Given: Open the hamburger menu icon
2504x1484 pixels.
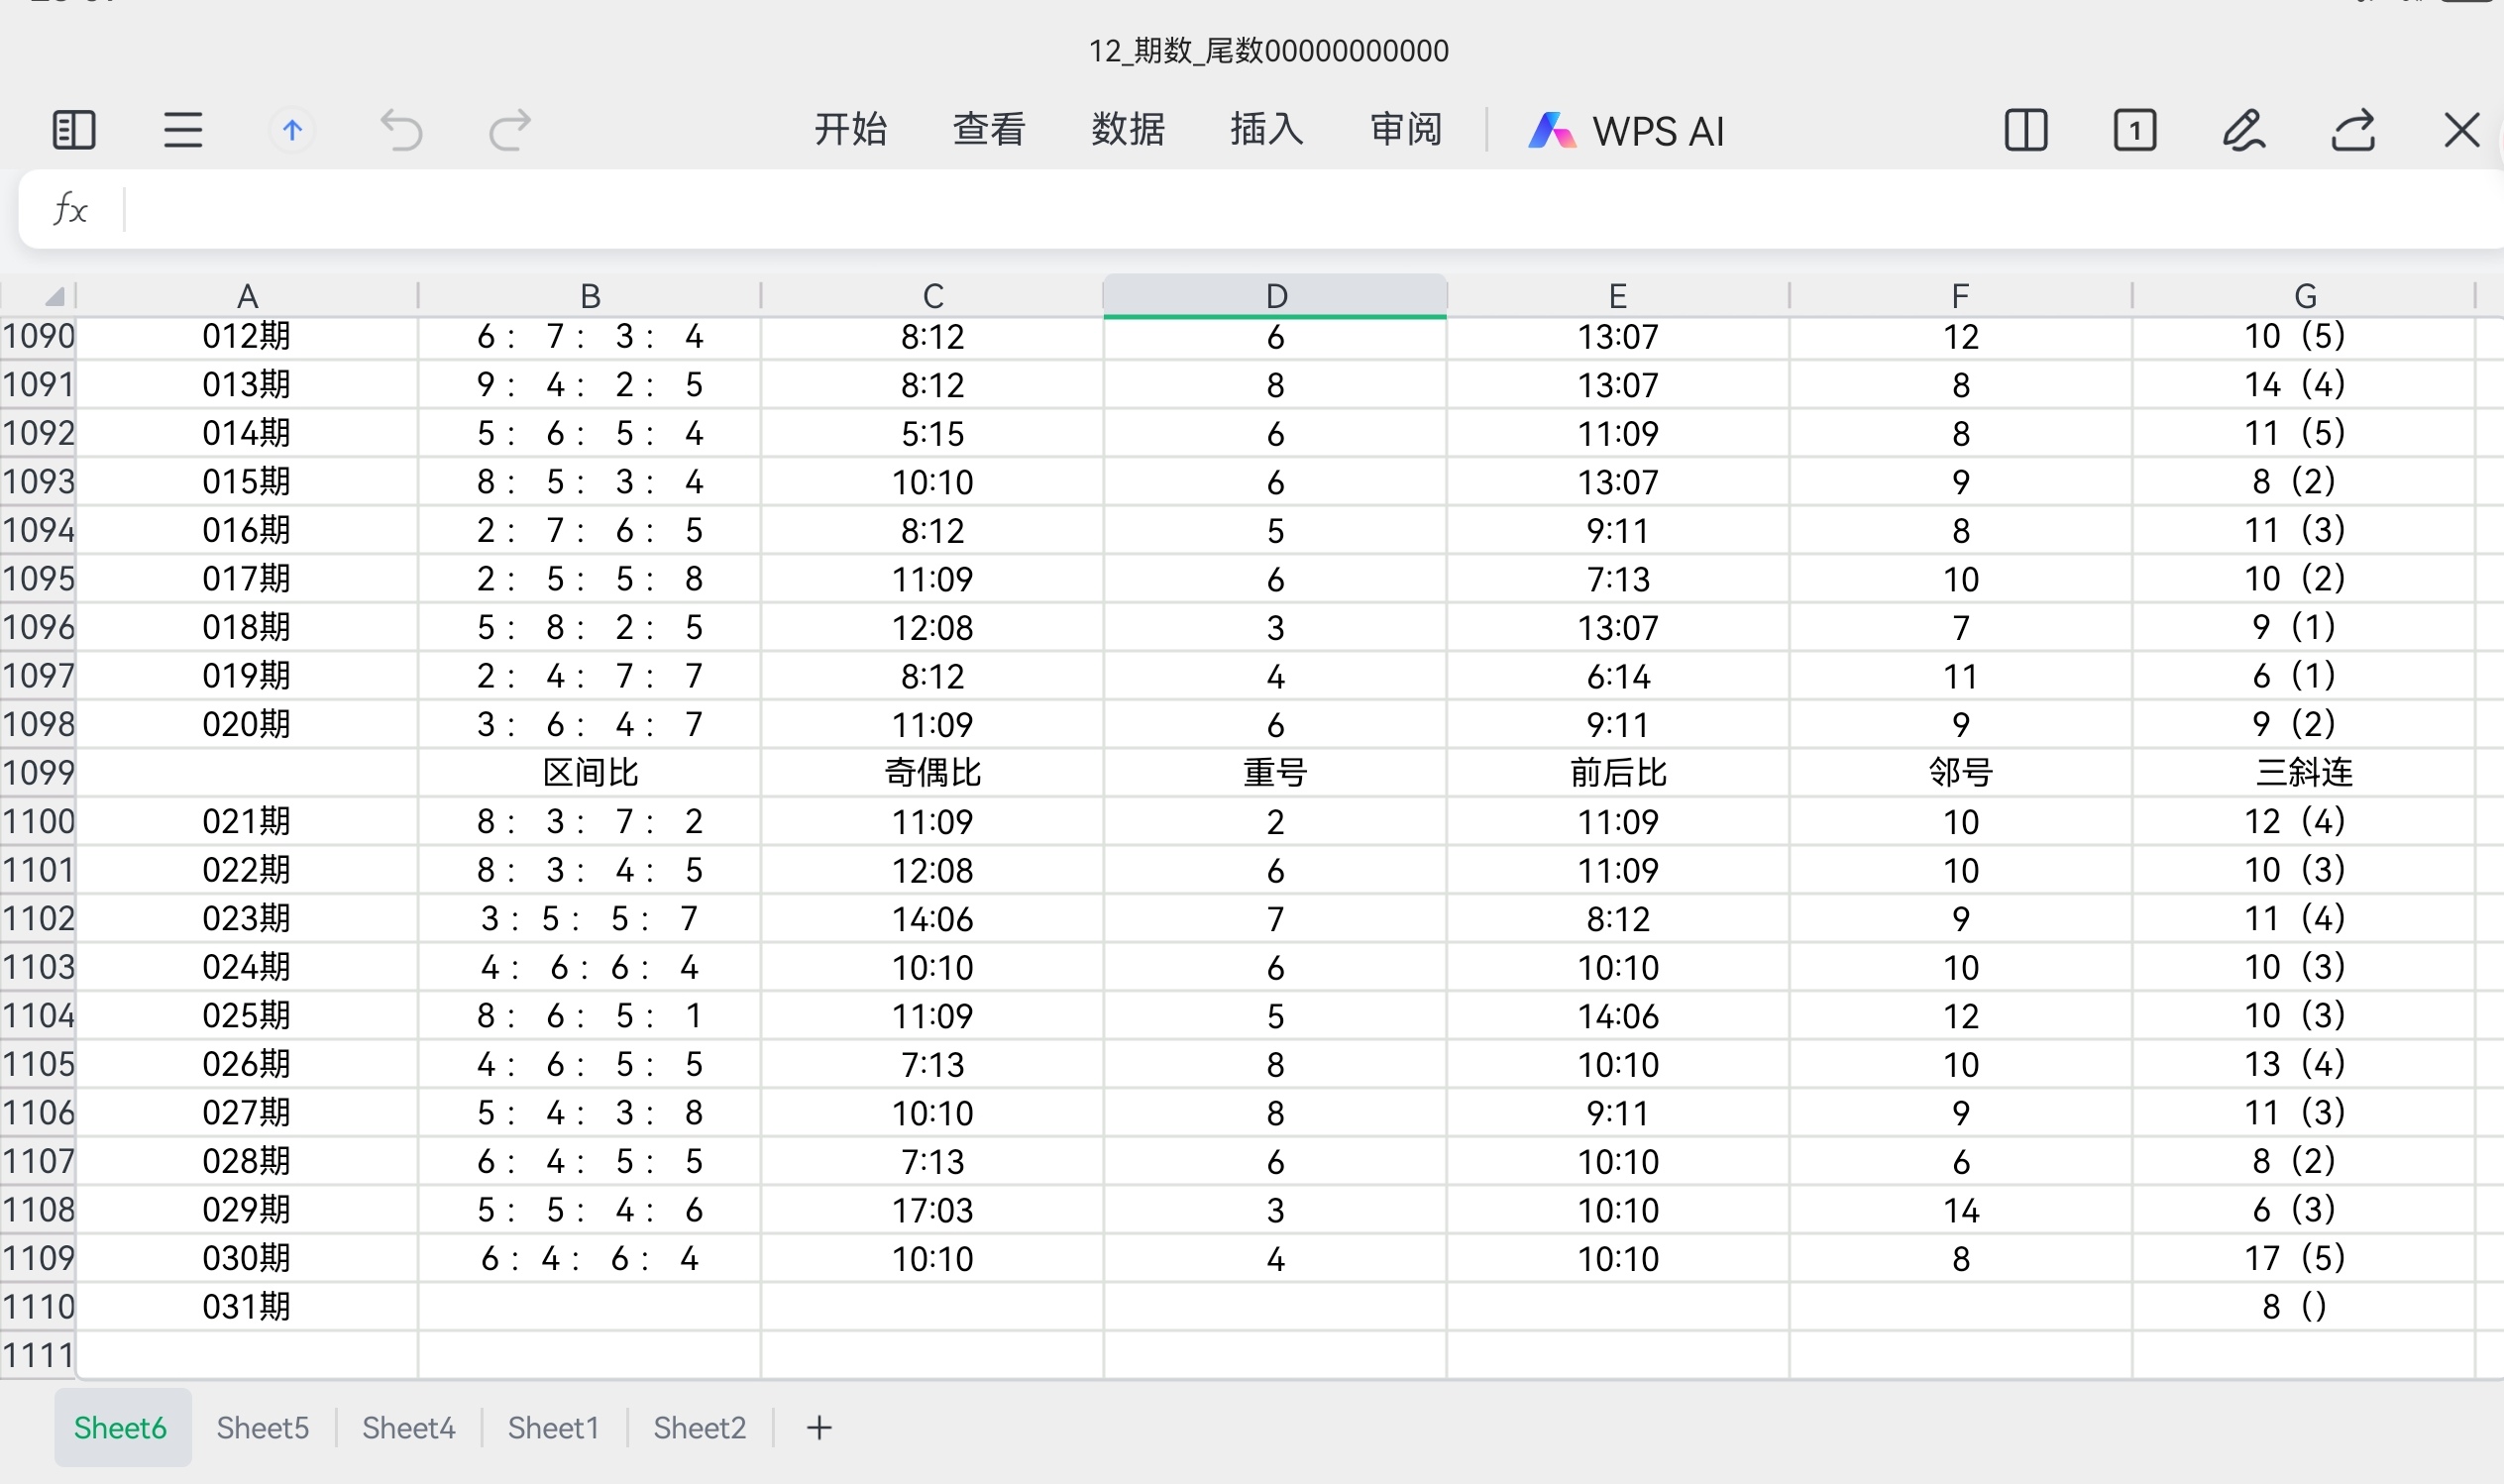Looking at the screenshot, I should point(183,130).
